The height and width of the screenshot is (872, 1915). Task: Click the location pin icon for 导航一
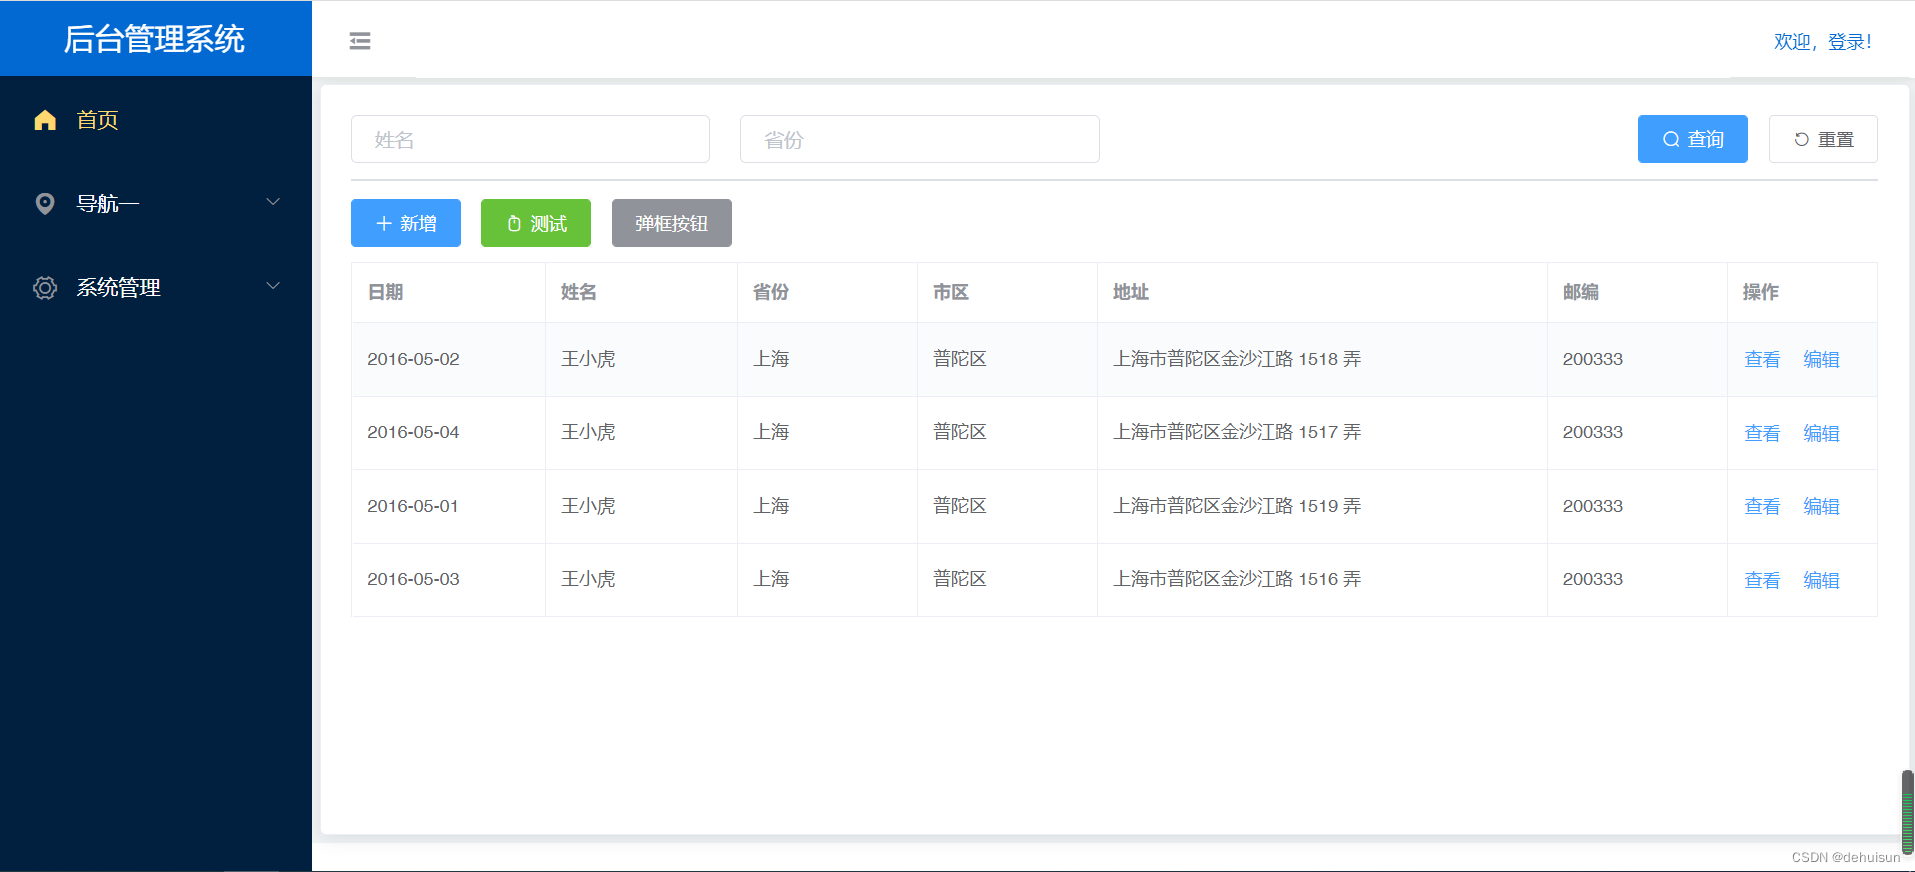tap(45, 204)
